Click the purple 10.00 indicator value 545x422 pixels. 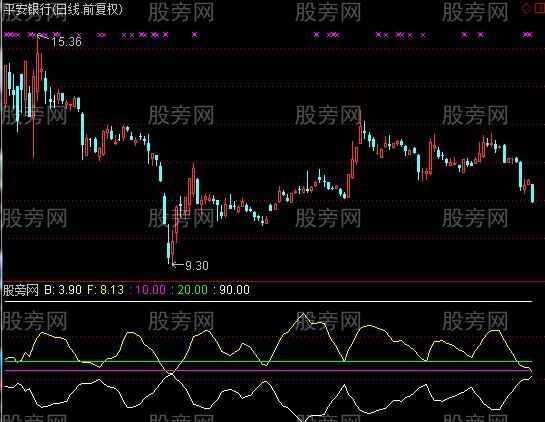tap(150, 290)
